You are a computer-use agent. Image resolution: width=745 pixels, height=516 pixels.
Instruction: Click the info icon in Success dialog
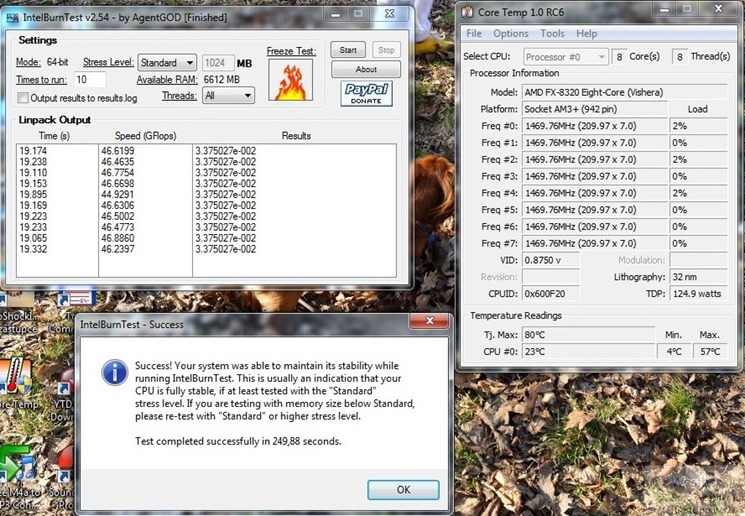click(x=115, y=372)
